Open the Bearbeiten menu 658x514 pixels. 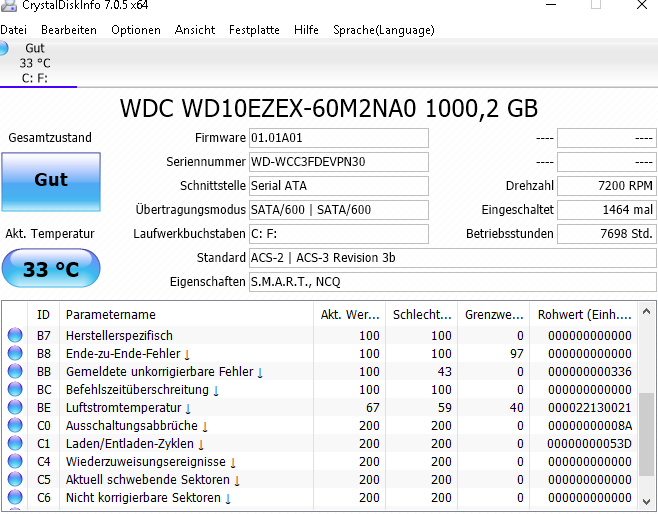(x=69, y=30)
